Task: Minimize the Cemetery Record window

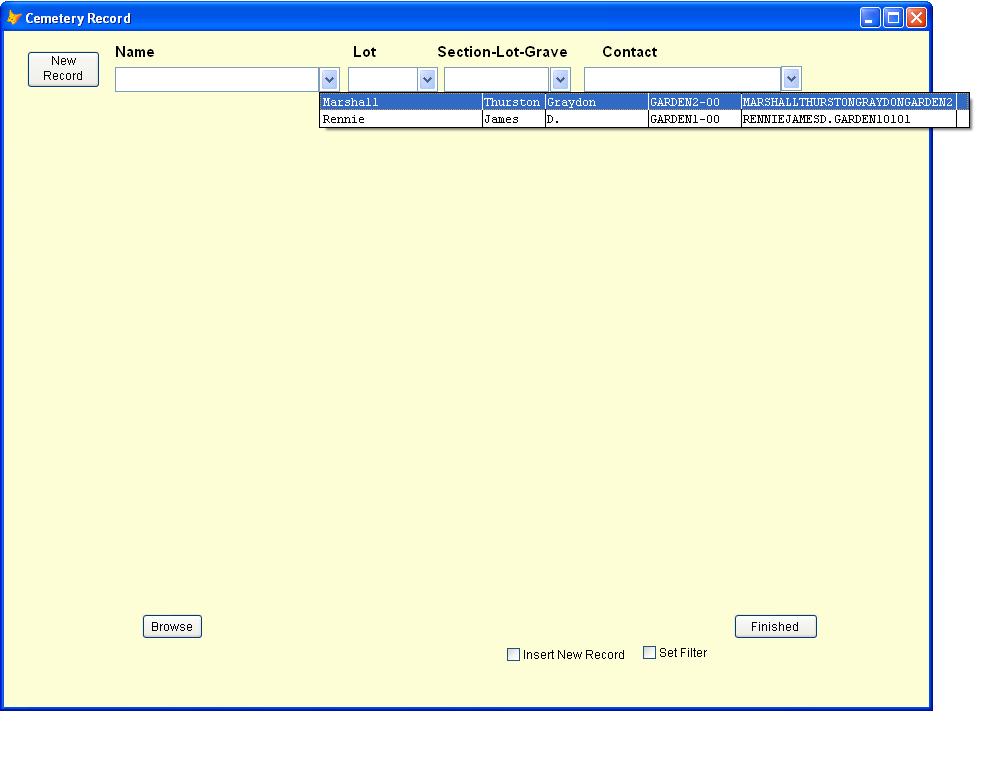Action: [x=870, y=18]
